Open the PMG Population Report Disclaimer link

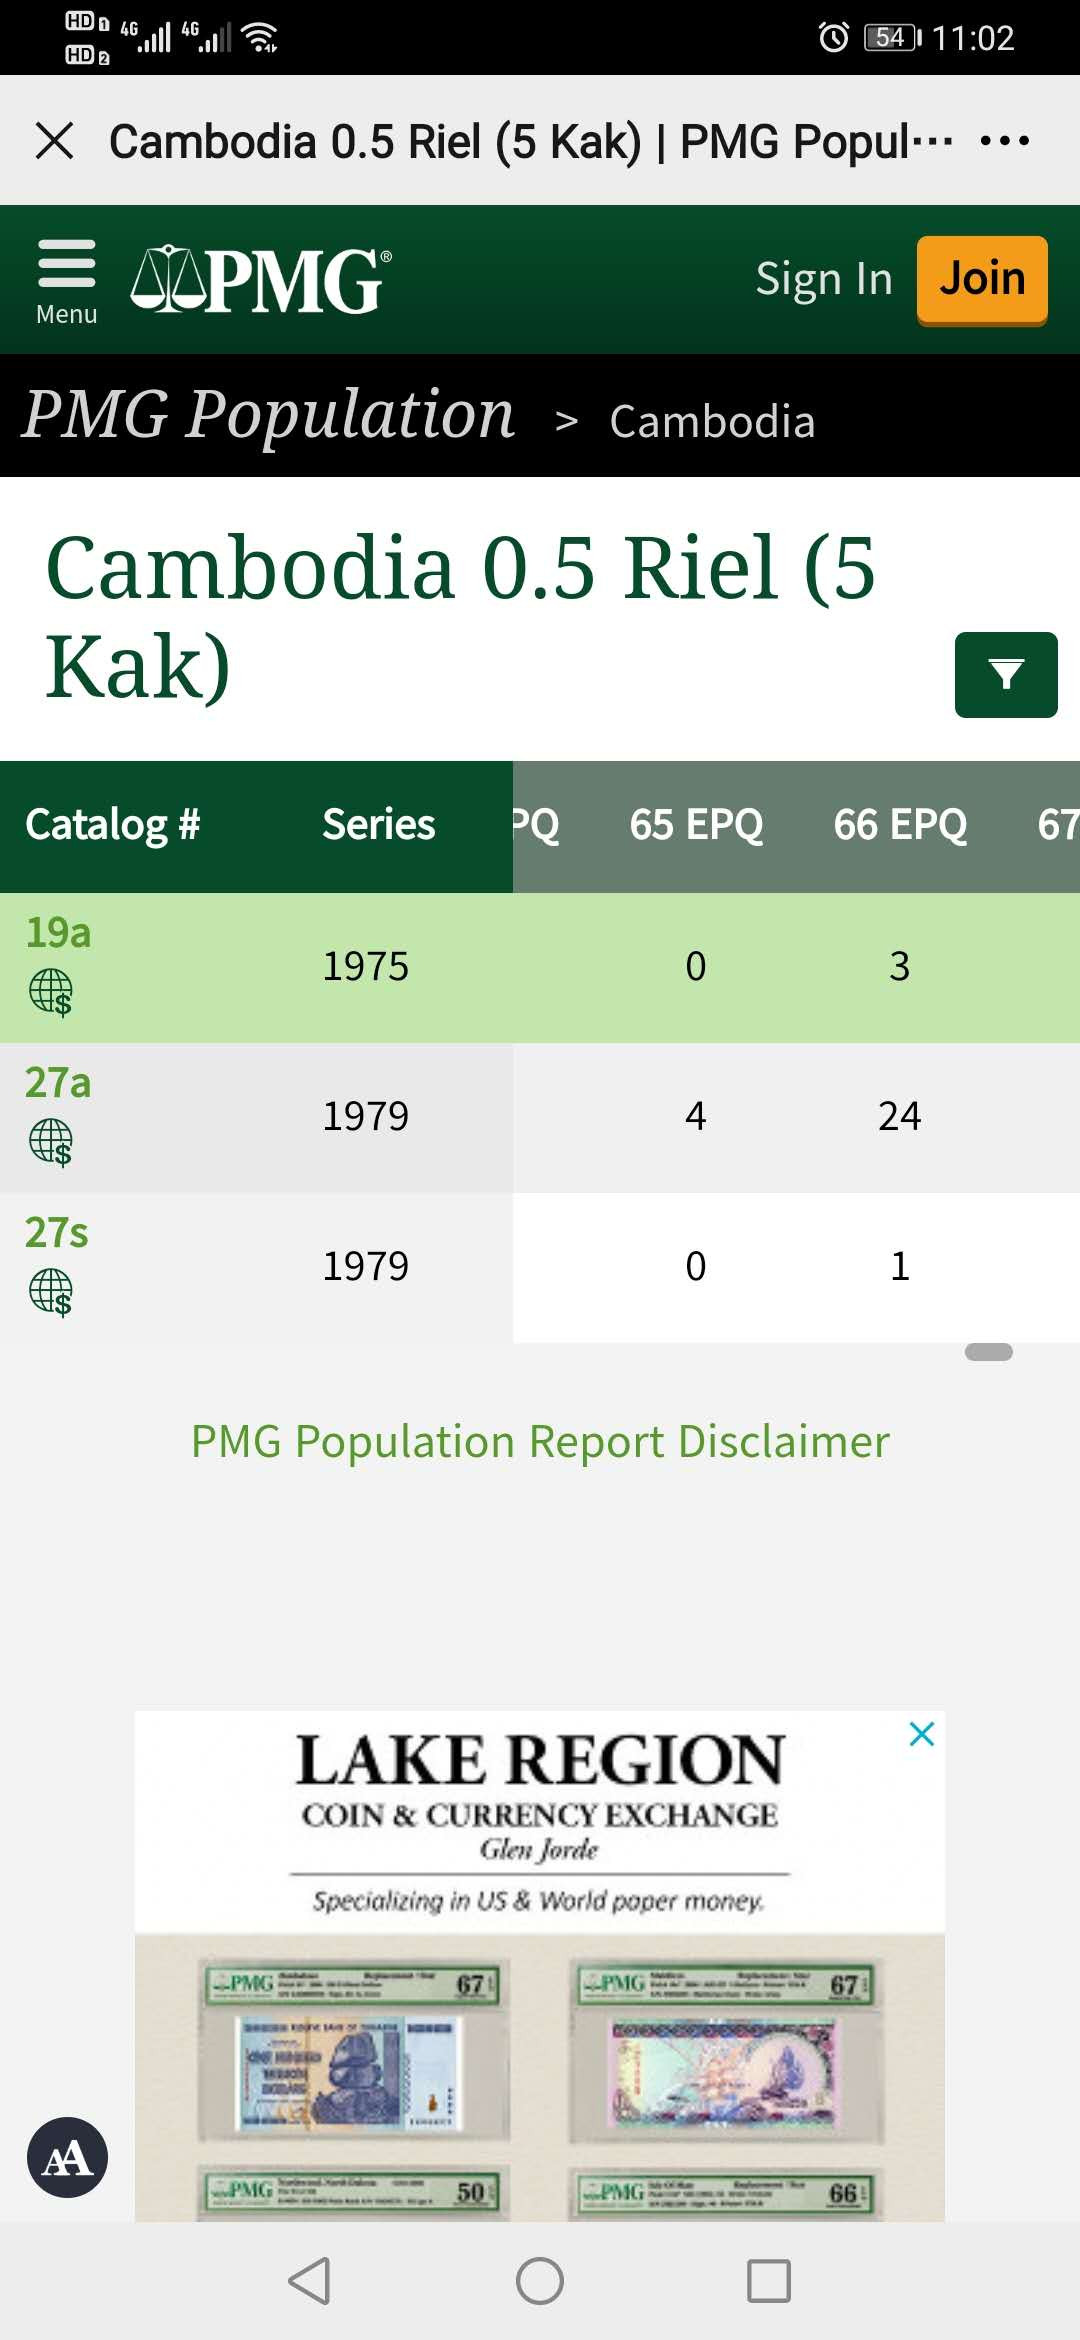coord(540,1442)
